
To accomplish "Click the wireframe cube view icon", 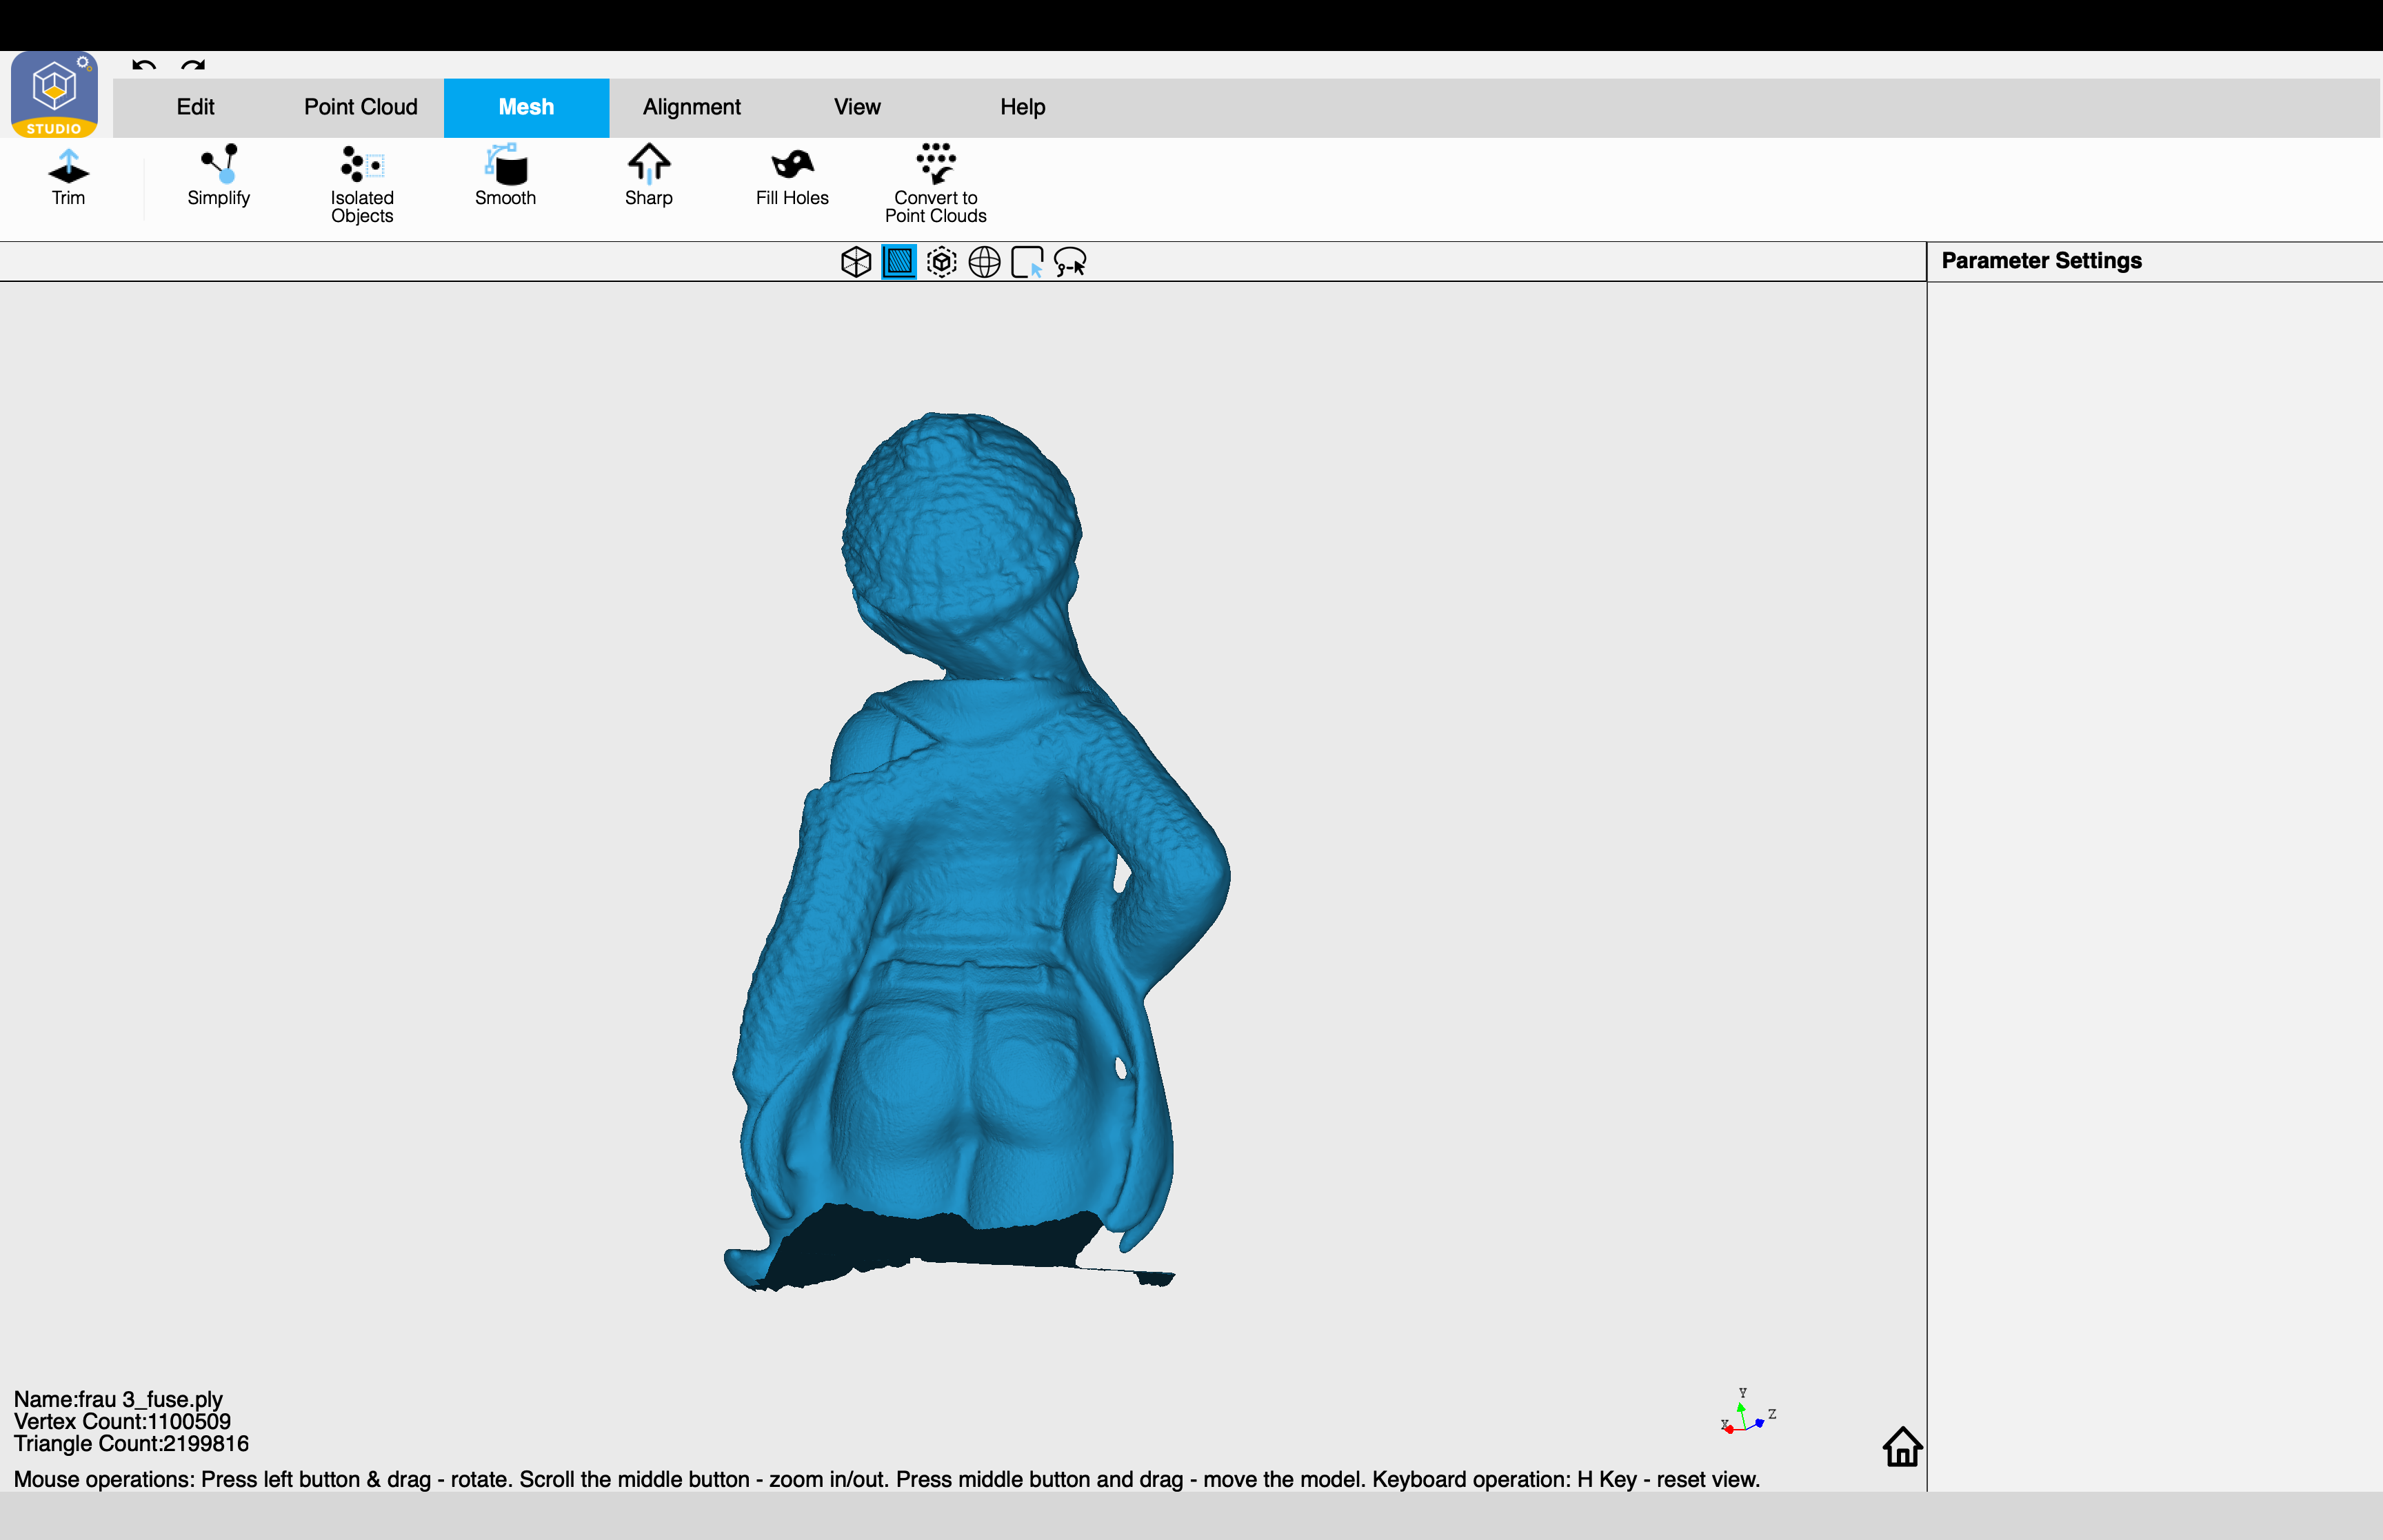I will click(x=856, y=262).
